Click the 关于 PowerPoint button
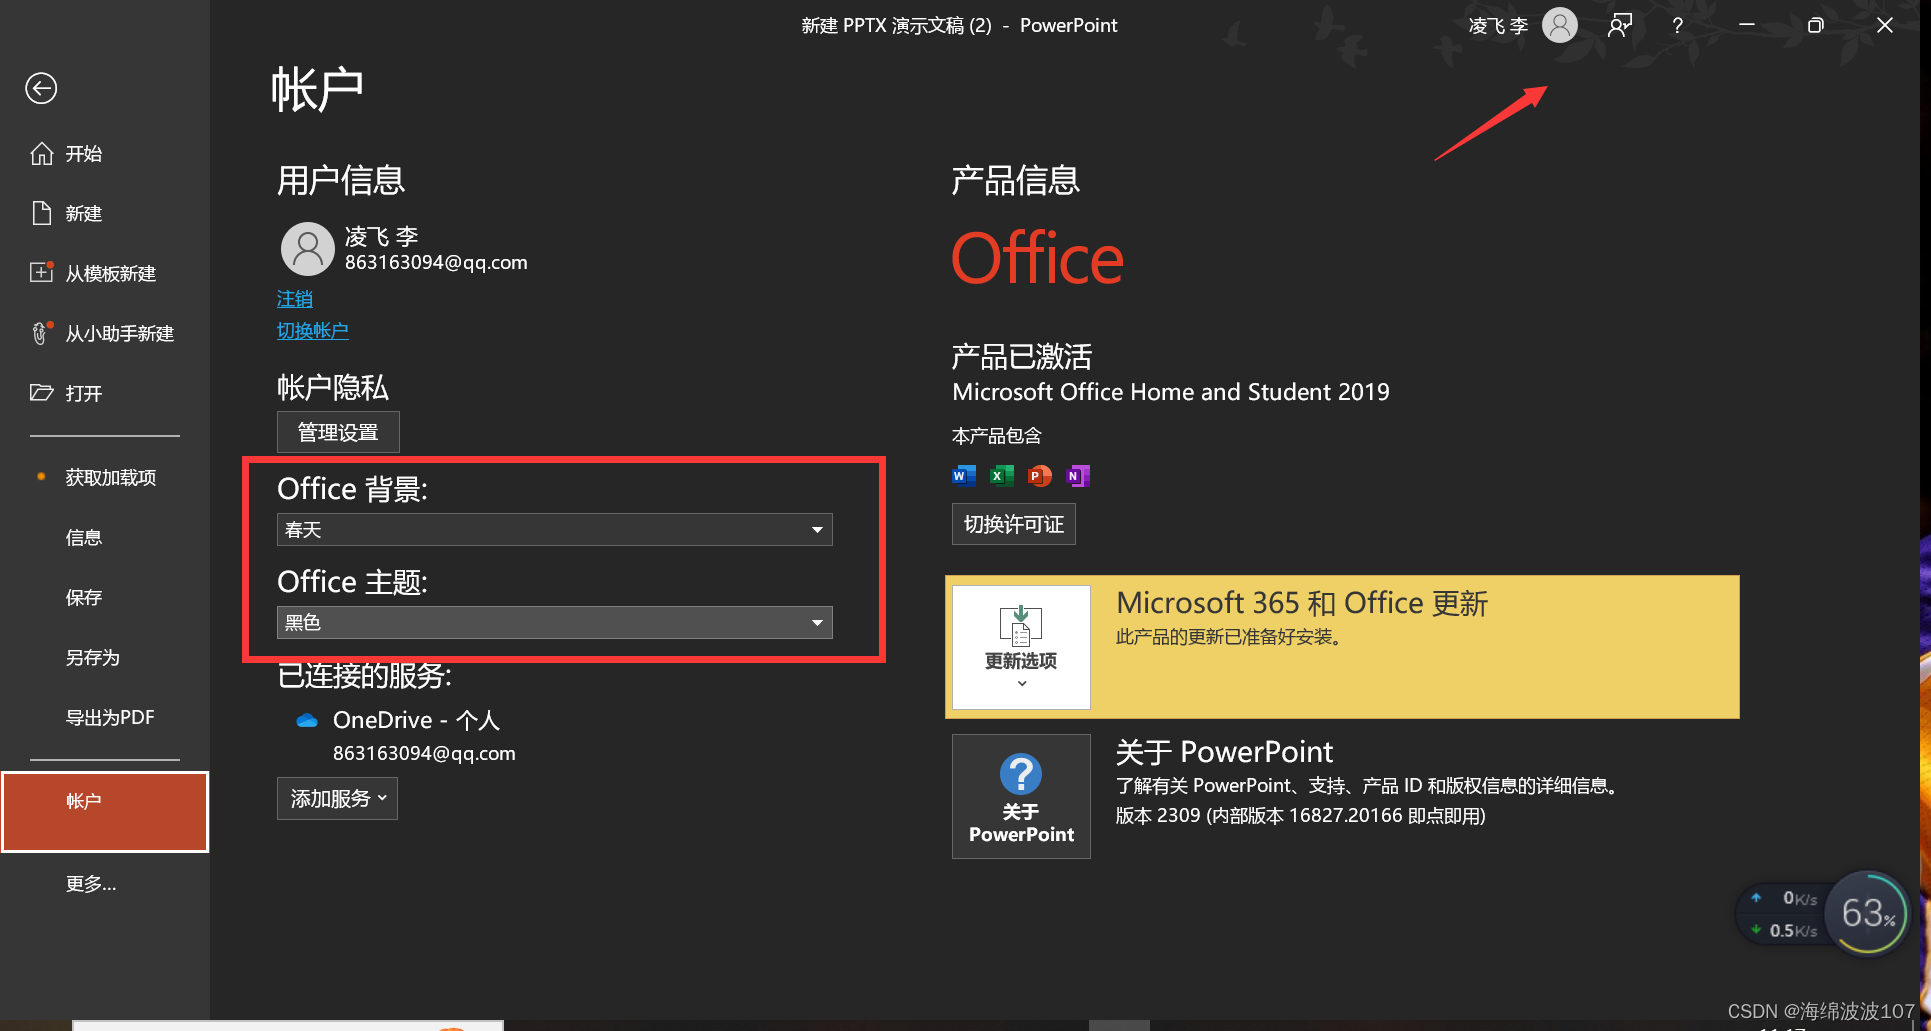1931x1031 pixels. point(1021,796)
